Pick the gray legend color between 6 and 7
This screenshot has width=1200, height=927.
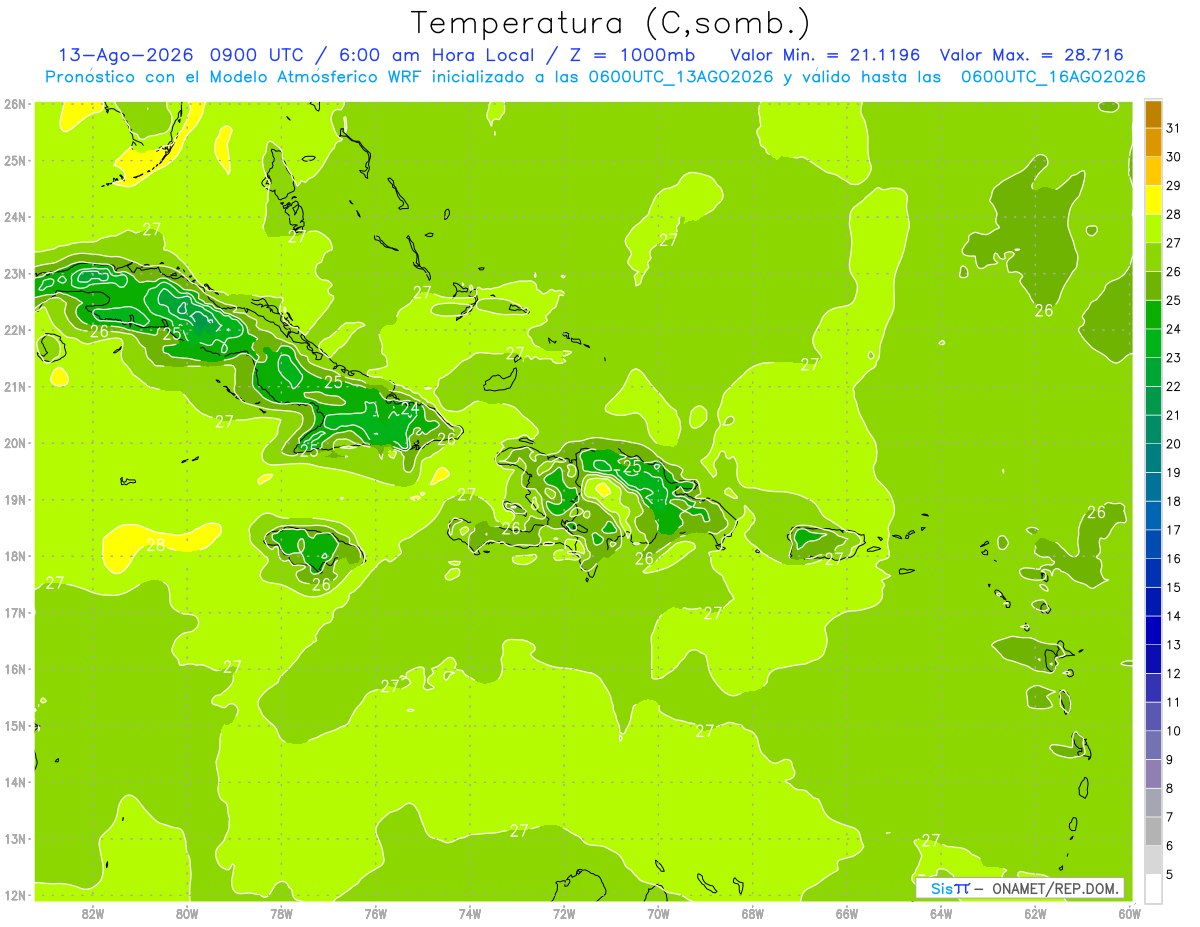pyautogui.click(x=1153, y=831)
